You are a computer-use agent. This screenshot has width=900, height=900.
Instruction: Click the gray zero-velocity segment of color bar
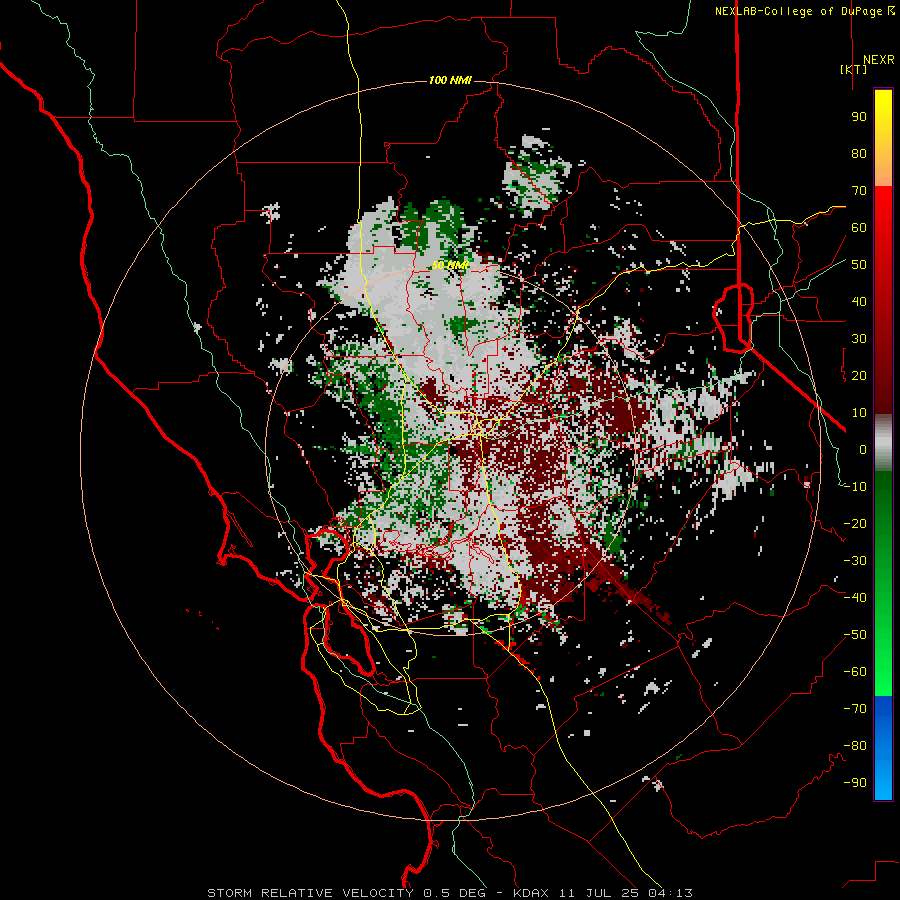883,443
